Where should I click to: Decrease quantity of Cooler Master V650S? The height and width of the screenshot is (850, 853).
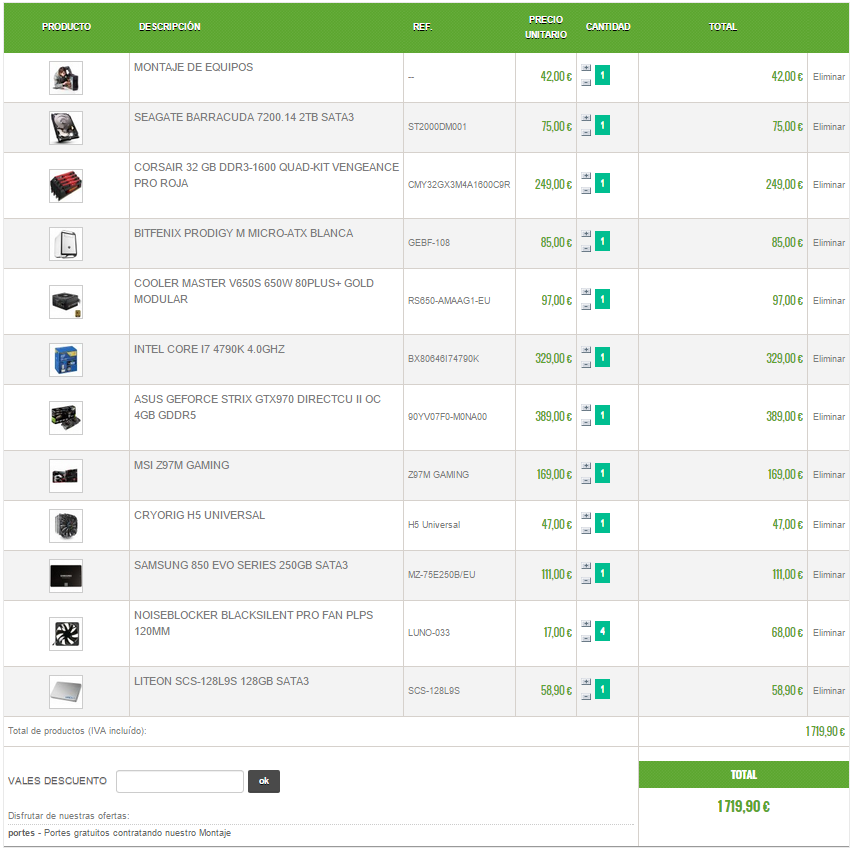(x=586, y=307)
